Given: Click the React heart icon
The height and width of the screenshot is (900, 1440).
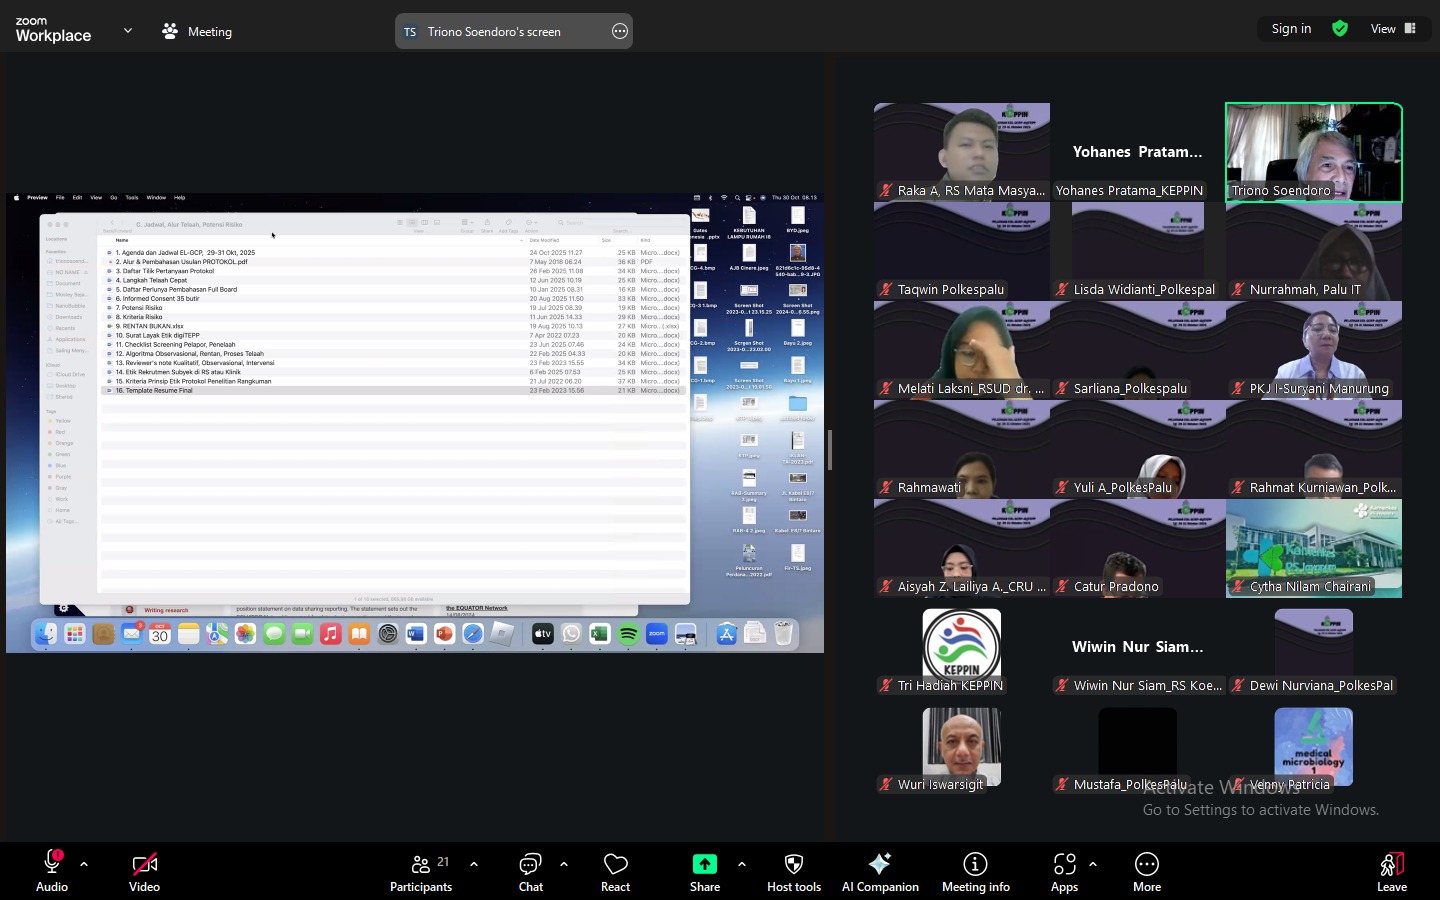Looking at the screenshot, I should 615,872.
